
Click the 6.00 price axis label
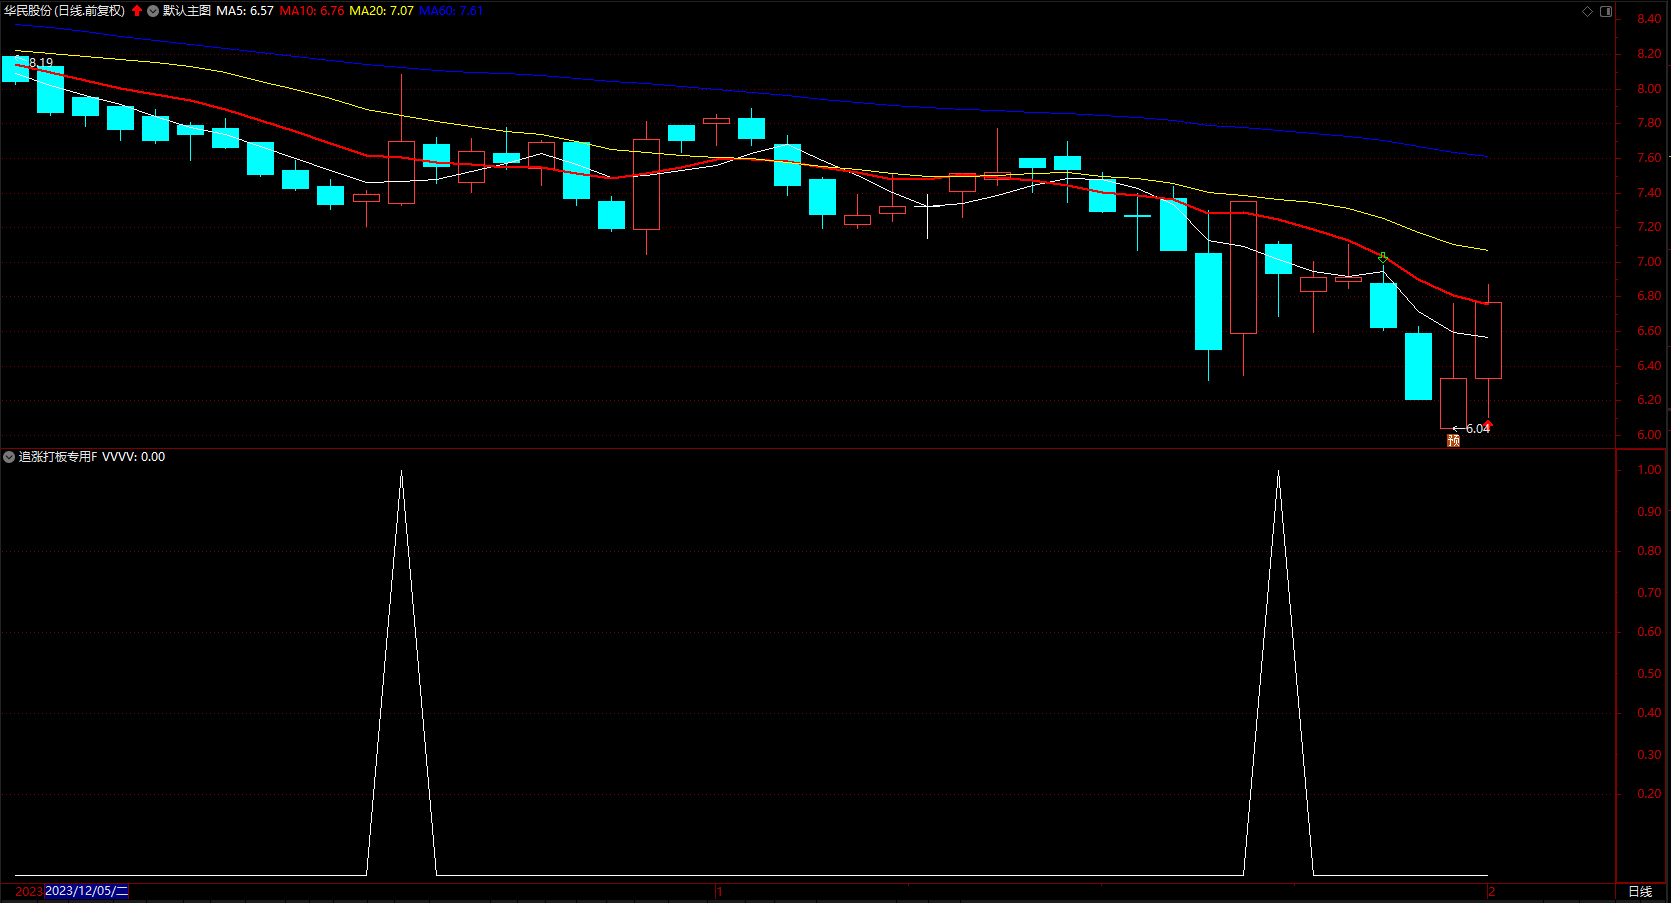click(x=1649, y=435)
